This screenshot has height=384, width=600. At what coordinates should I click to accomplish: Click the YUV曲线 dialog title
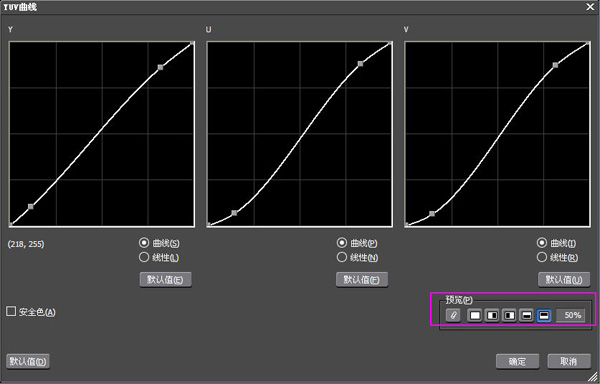pos(20,7)
